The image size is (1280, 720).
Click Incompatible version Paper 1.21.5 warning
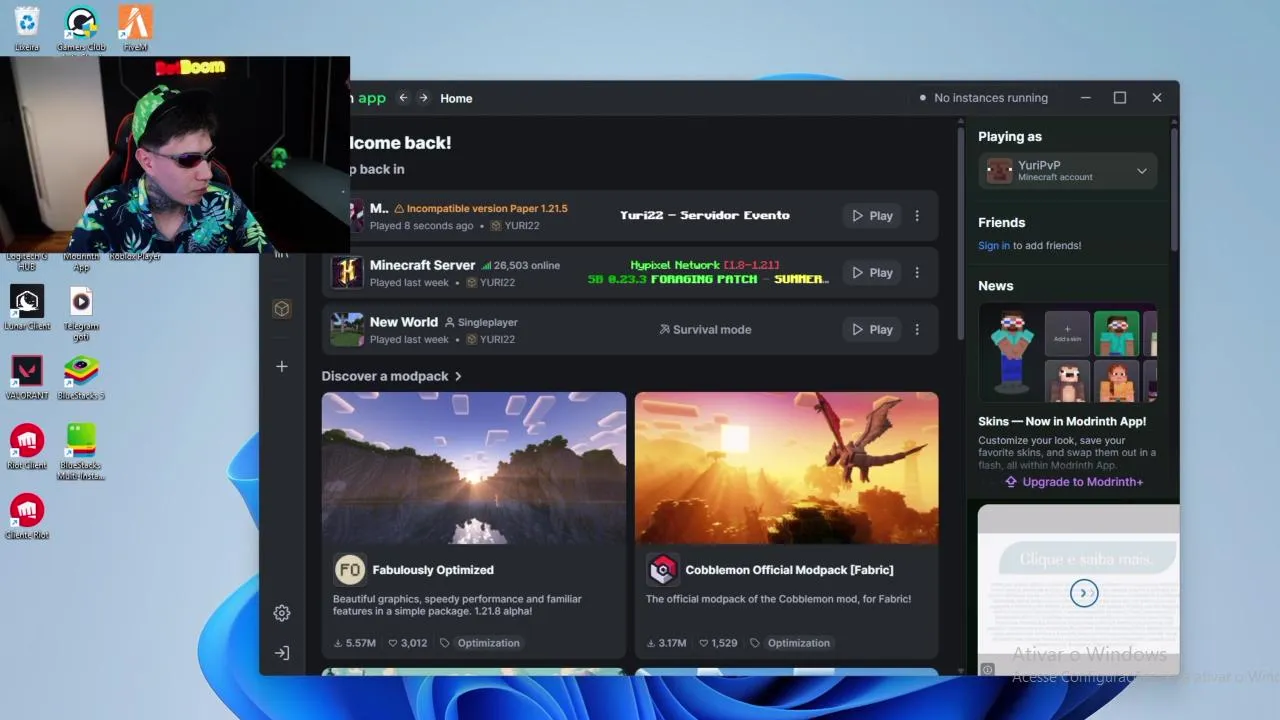[481, 208]
